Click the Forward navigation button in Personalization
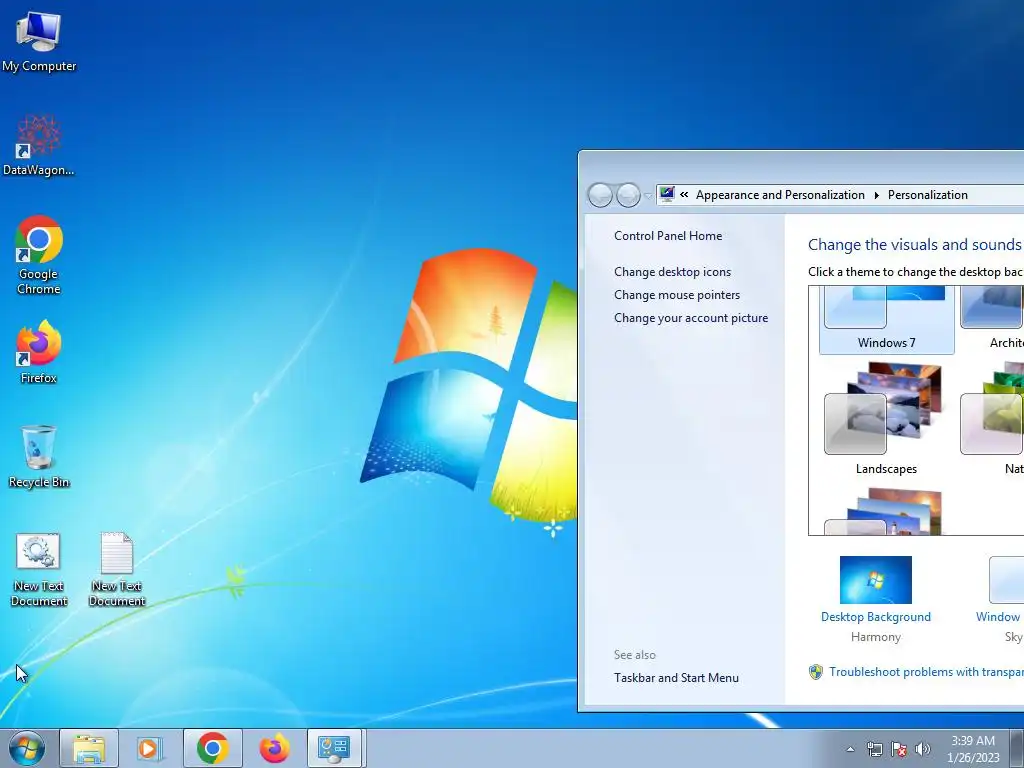 point(628,195)
